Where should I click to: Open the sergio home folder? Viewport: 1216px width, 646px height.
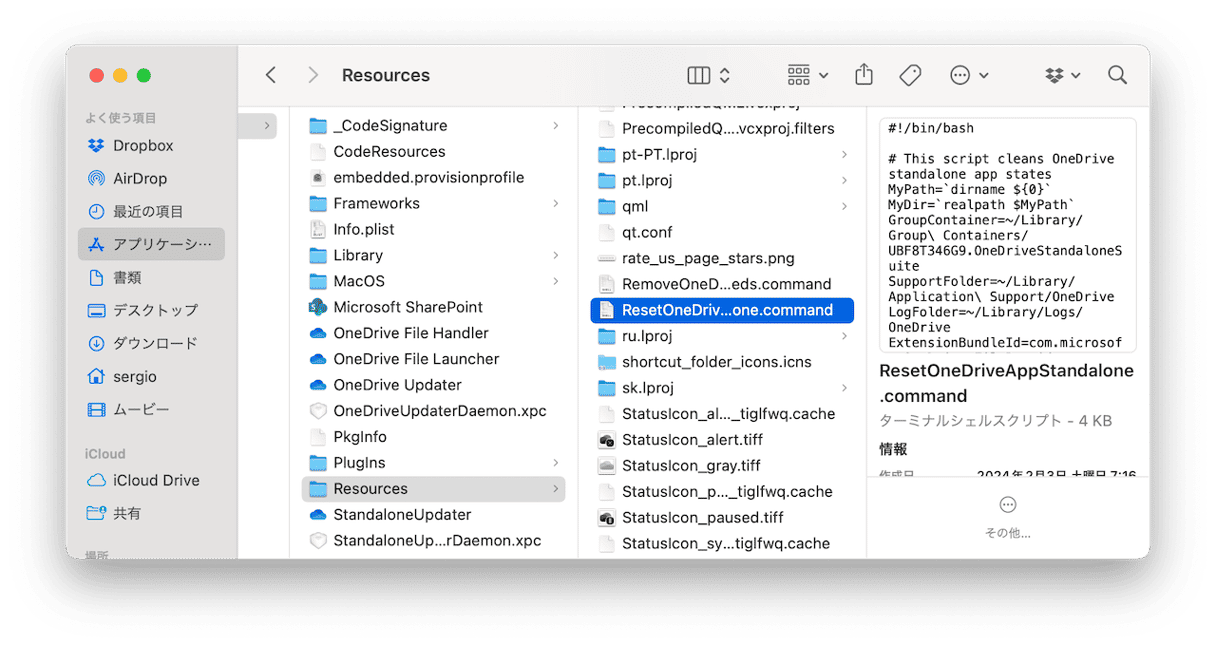pos(151,376)
